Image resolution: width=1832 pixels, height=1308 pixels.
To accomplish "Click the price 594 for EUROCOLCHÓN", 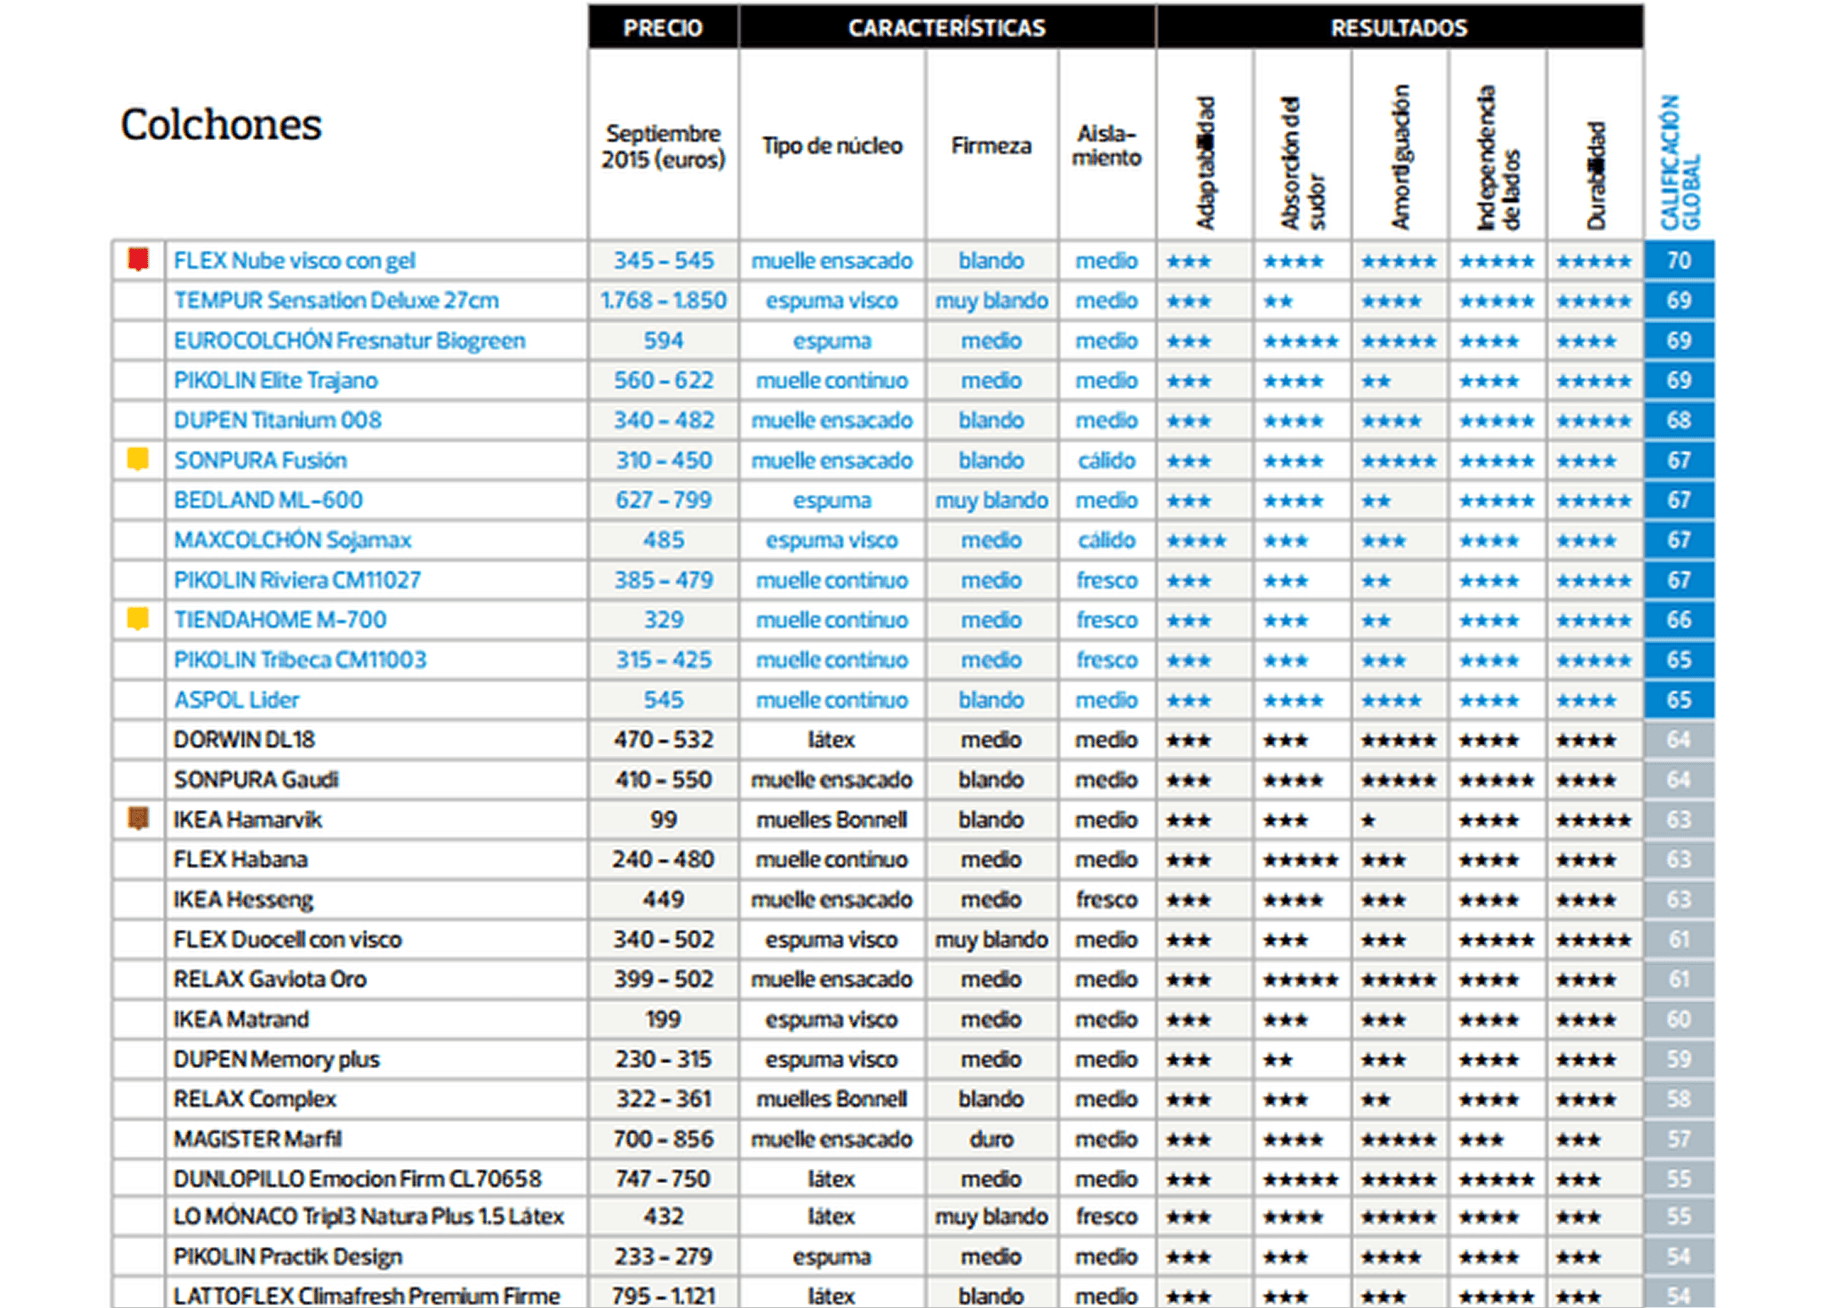I will 663,340.
